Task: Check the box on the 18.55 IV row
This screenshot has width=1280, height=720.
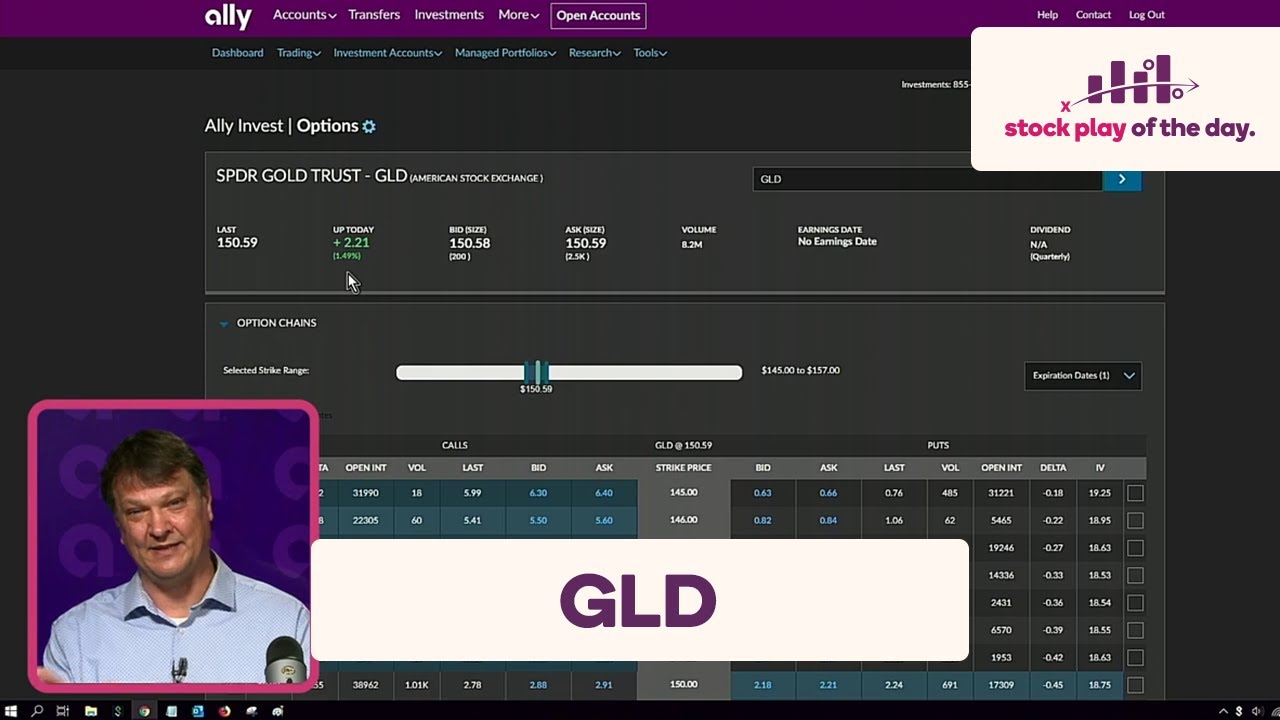Action: (1135, 631)
